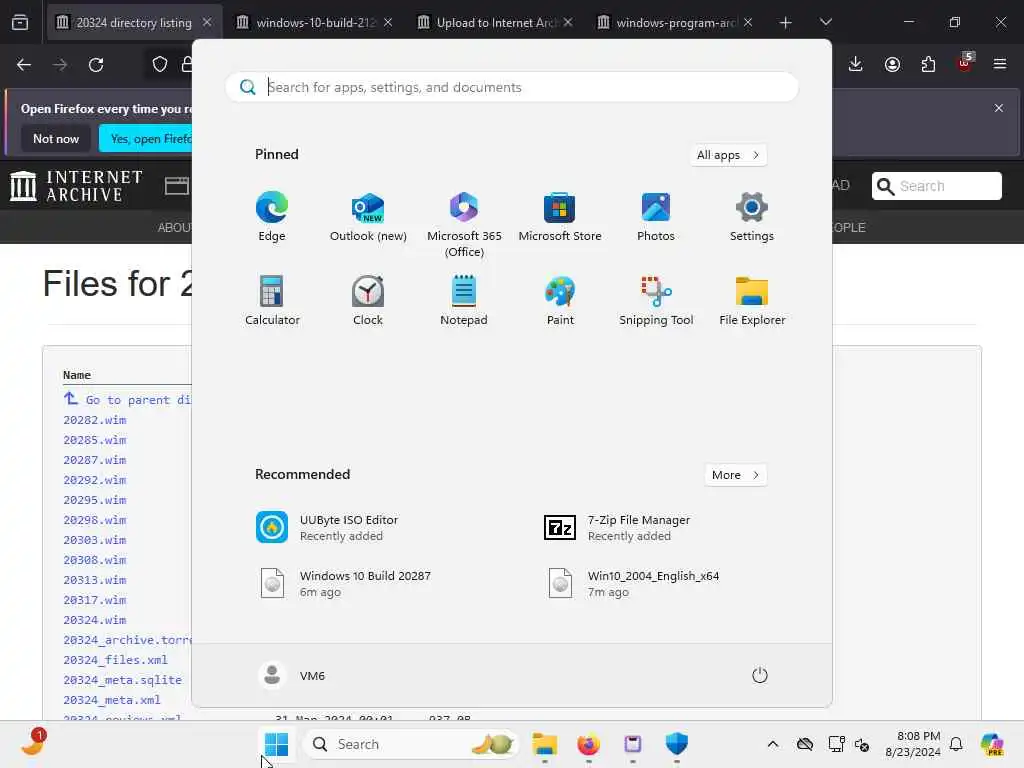This screenshot has width=1024, height=768.
Task: Launch Notepad from pinned apps
Action: (x=464, y=300)
